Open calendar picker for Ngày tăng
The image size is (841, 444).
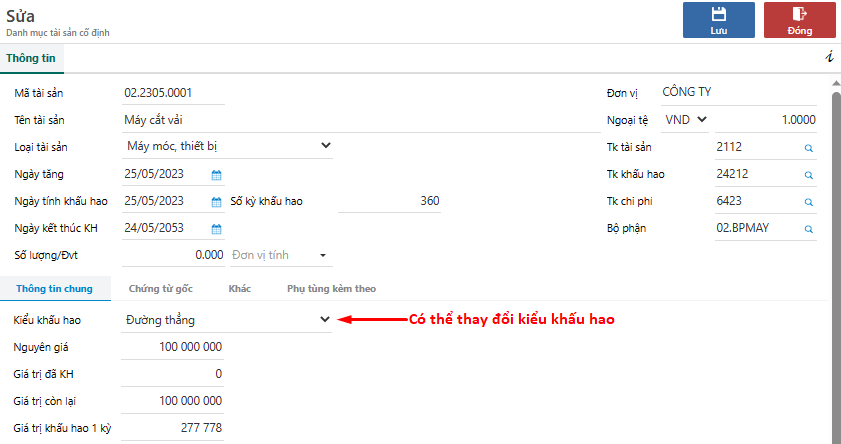click(216, 174)
